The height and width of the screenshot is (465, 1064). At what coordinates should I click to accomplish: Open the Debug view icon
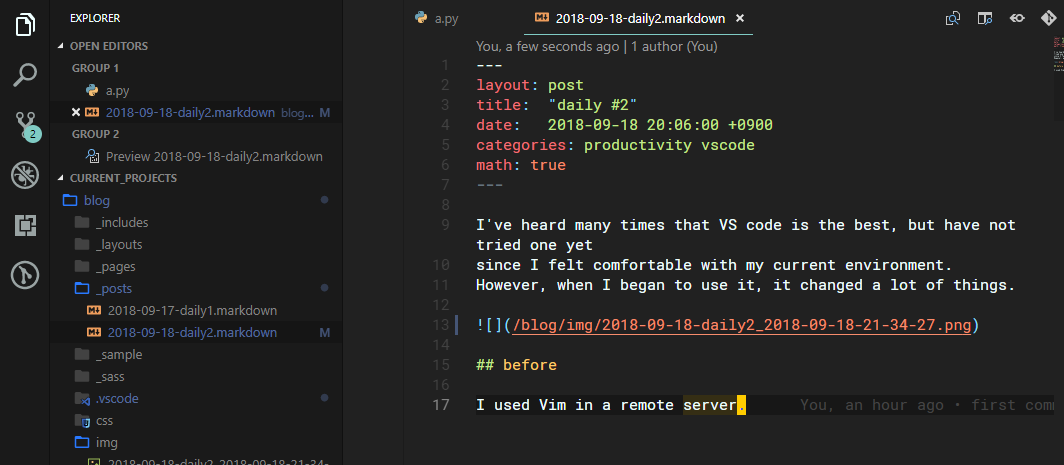click(x=25, y=175)
